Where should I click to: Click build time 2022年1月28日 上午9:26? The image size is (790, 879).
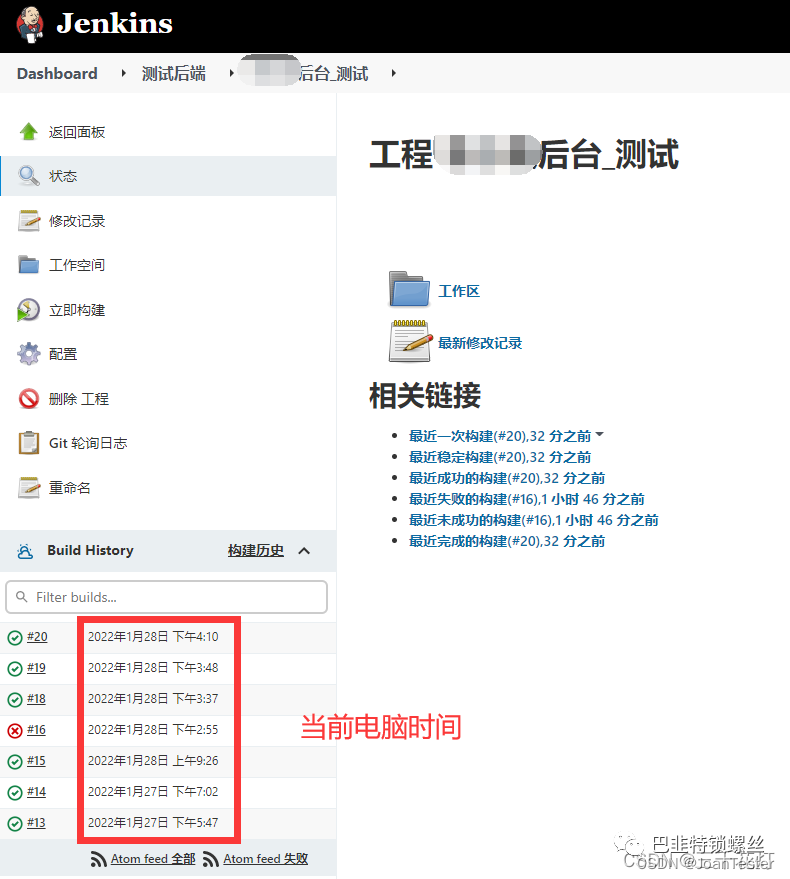pos(153,761)
